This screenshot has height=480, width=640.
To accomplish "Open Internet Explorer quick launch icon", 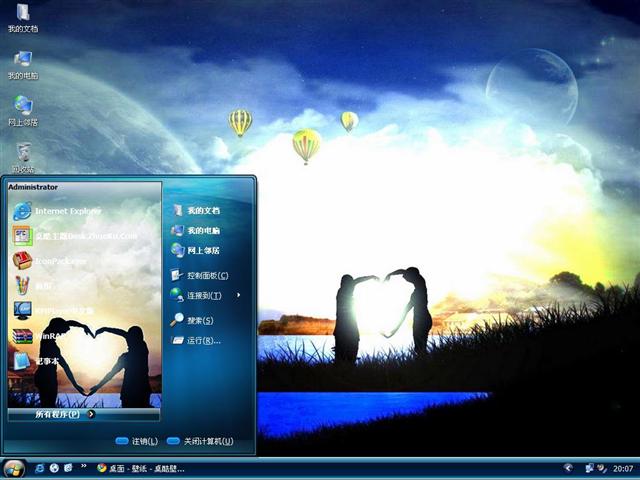I will coord(40,468).
